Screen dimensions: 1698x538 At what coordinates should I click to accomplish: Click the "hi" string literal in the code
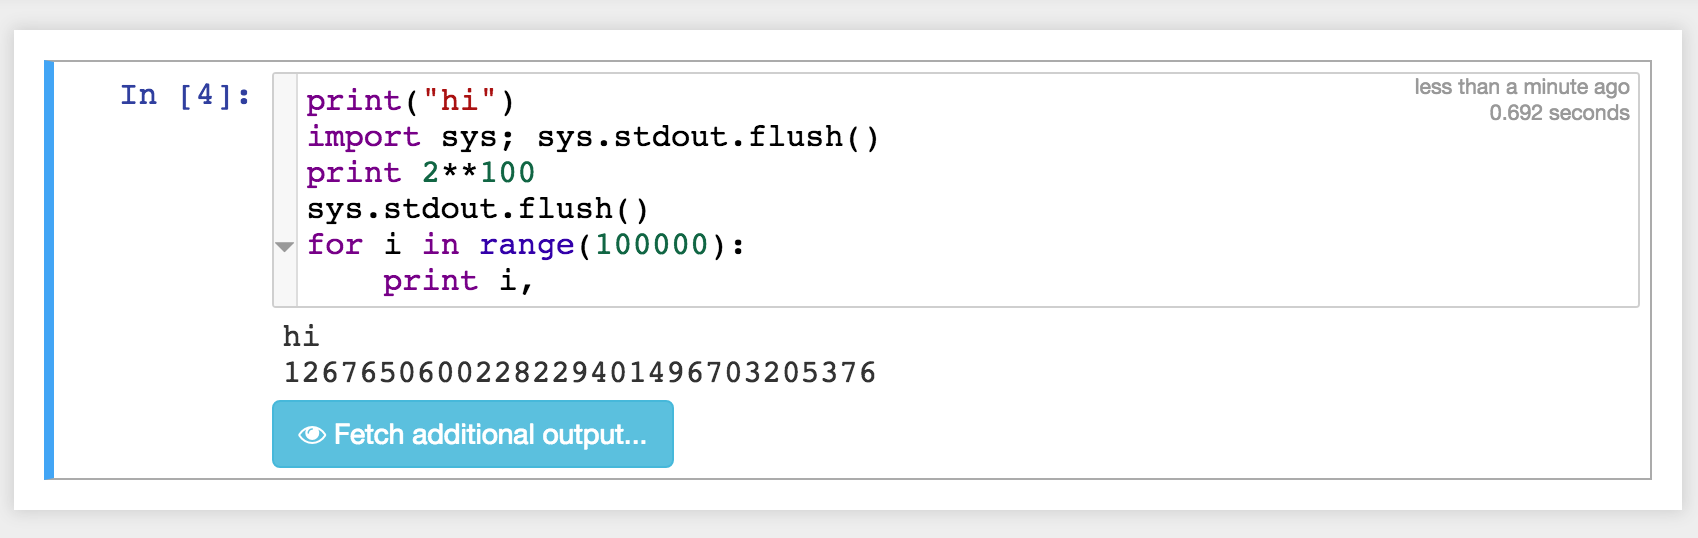pyautogui.click(x=459, y=101)
